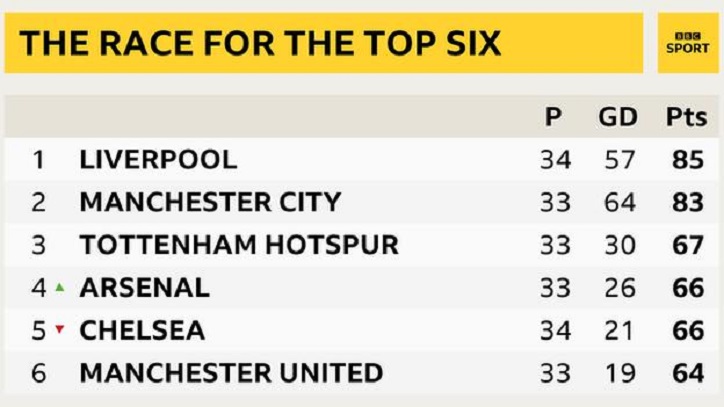Click Chelsea's 34 games played value

pos(555,330)
